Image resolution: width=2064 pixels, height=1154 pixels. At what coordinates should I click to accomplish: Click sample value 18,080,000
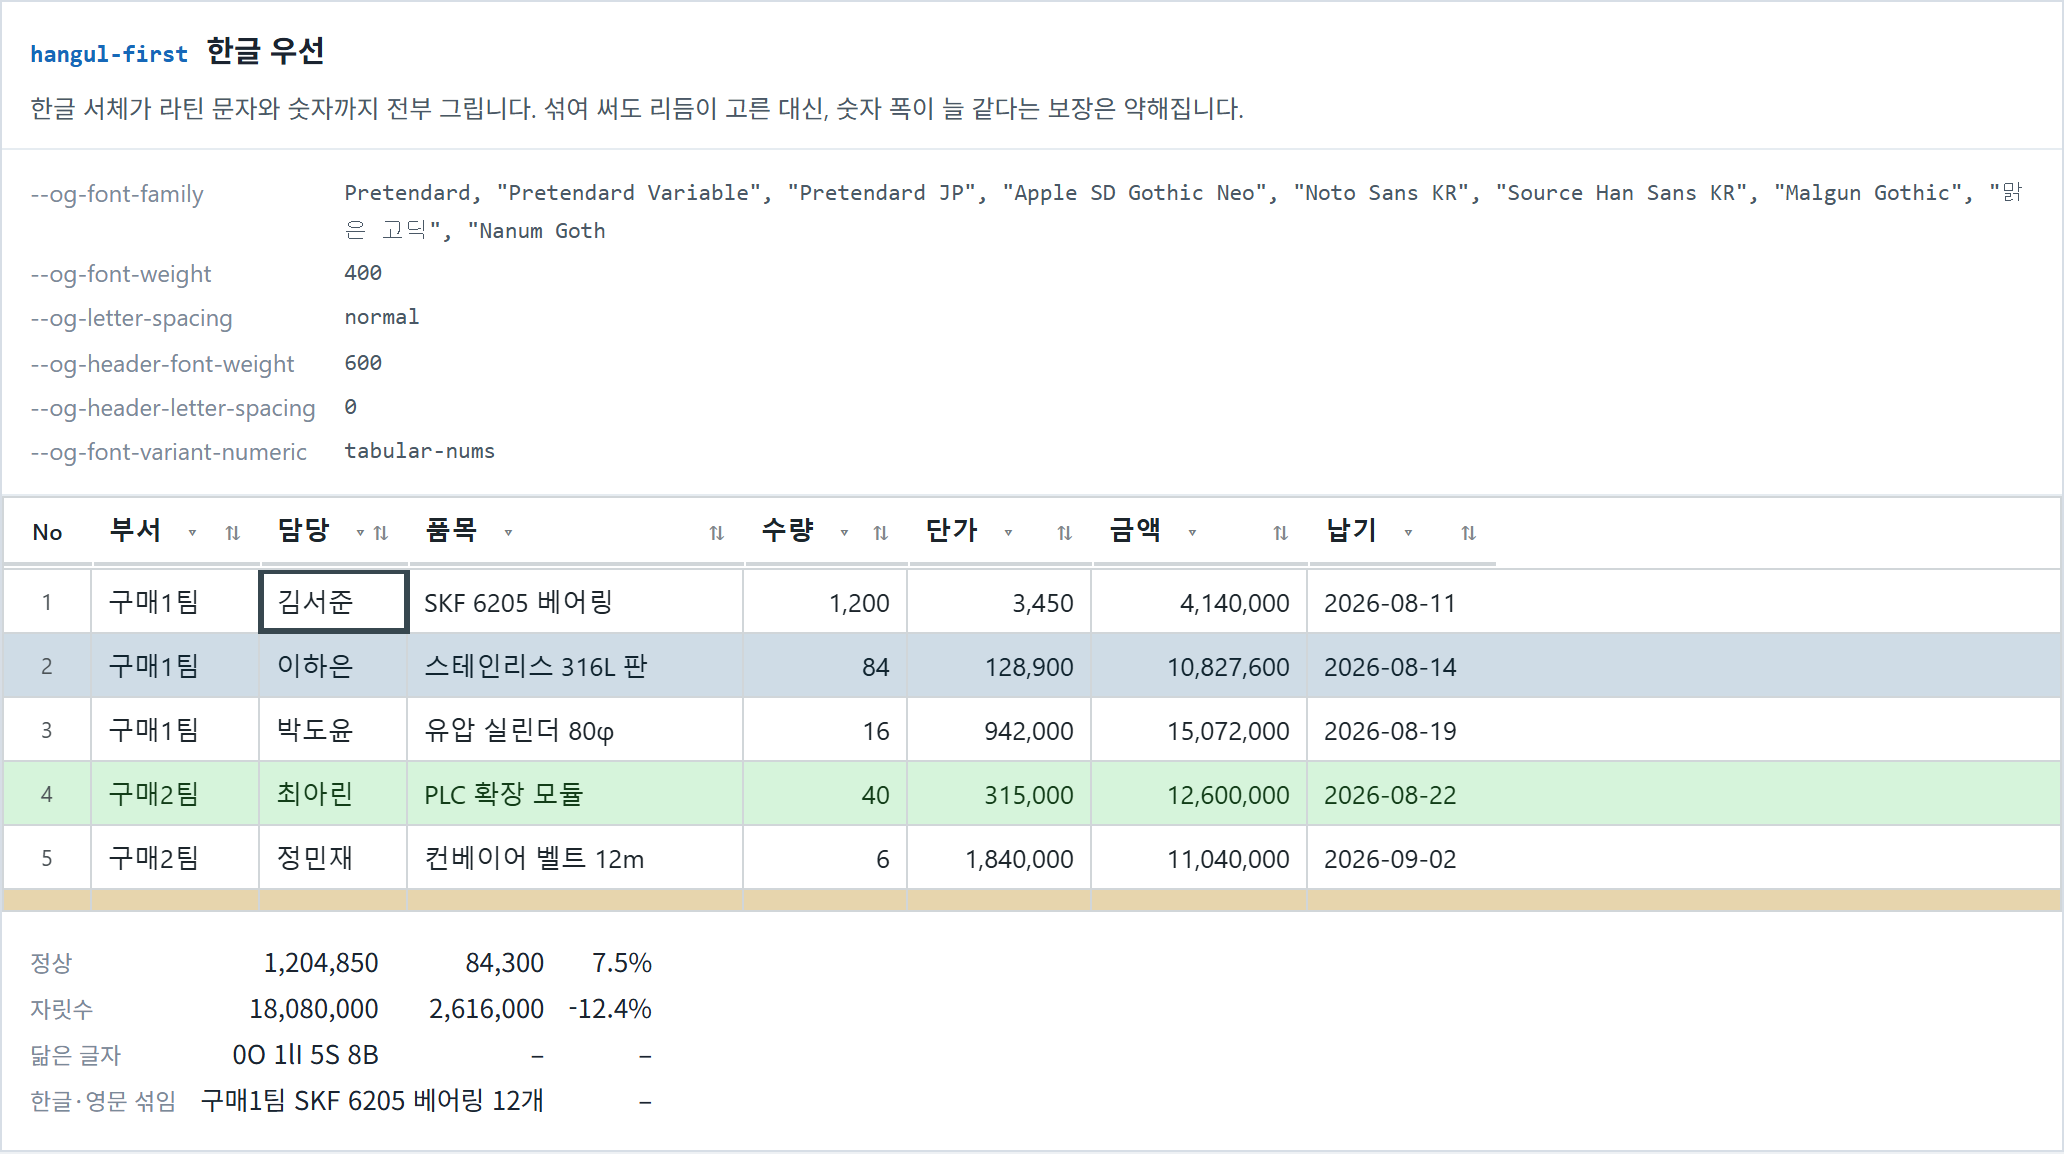314,1009
